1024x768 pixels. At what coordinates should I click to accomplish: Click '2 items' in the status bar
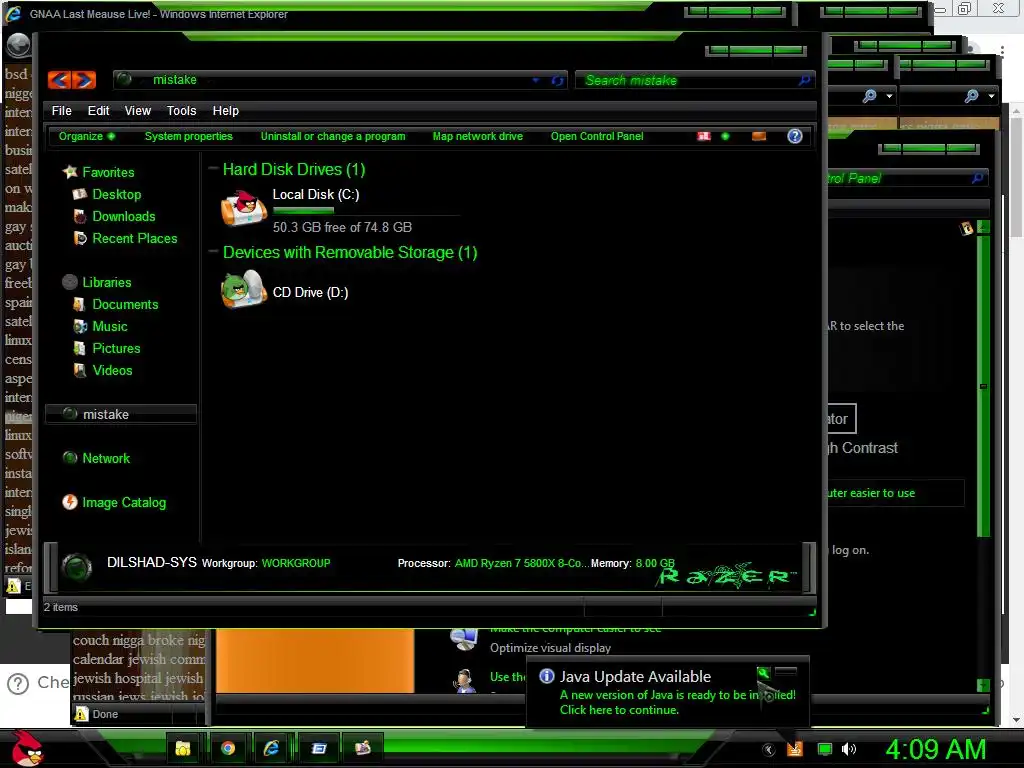[61, 607]
